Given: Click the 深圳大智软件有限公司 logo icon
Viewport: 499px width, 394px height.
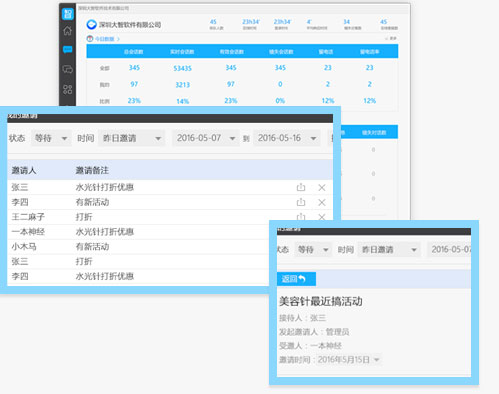Looking at the screenshot, I should click(91, 24).
